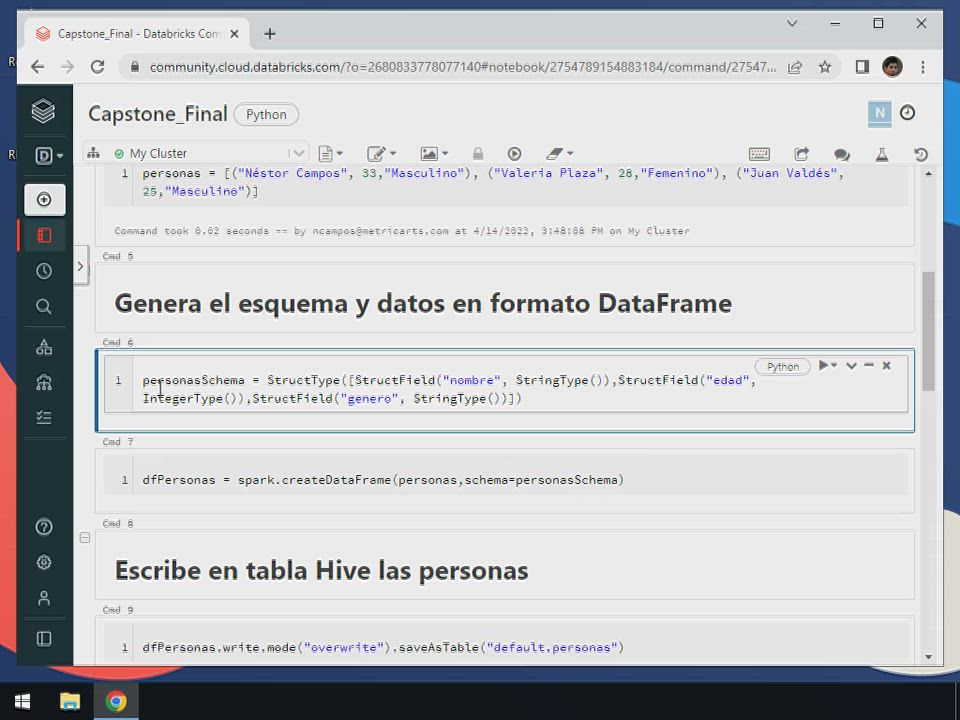The image size is (960, 720).
Task: Toggle the sidebar menu collapse button
Action: [x=44, y=638]
